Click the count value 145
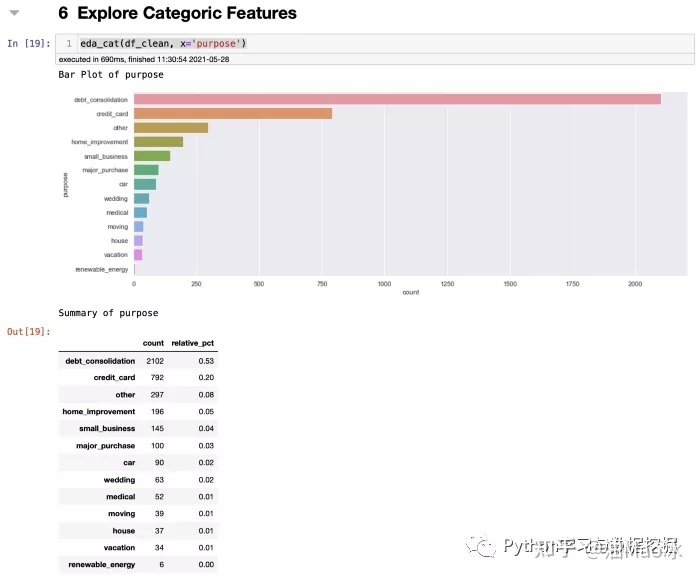 click(157, 428)
